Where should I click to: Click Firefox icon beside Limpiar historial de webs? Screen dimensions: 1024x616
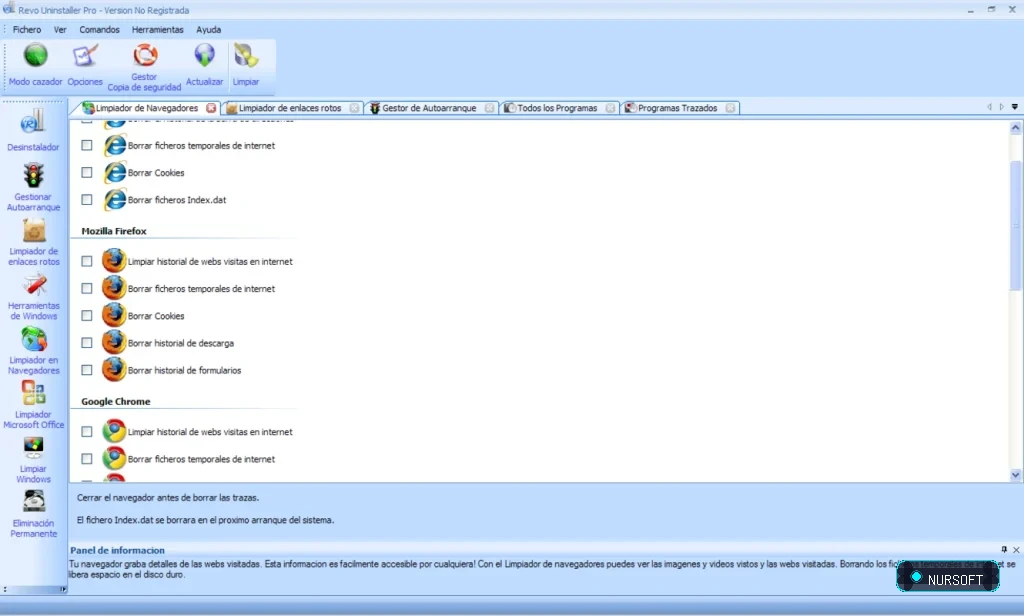114,261
